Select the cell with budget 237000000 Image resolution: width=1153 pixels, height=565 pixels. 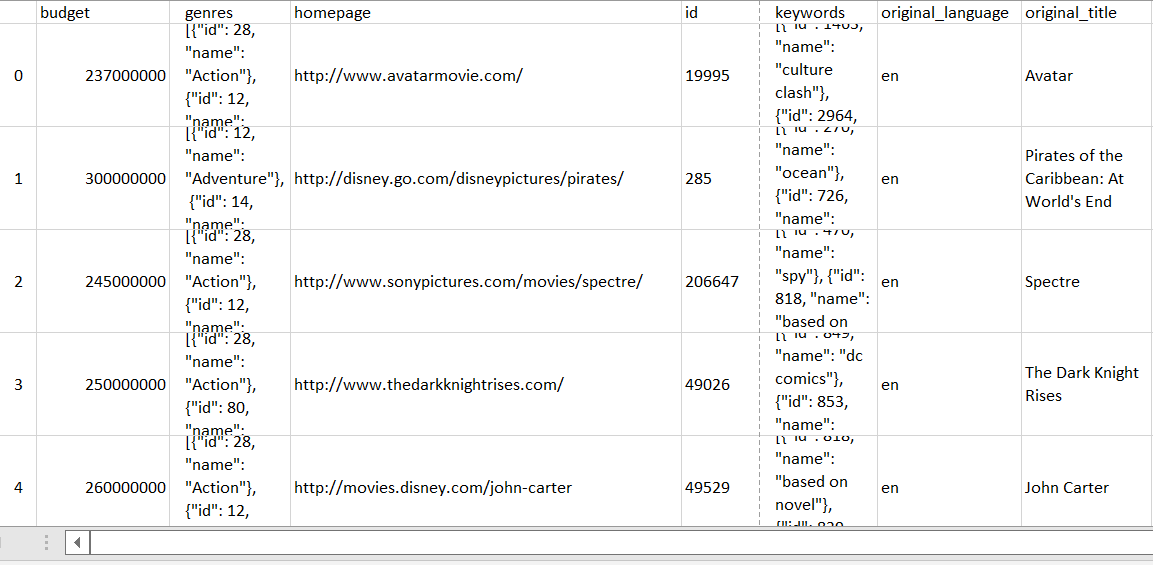point(126,76)
